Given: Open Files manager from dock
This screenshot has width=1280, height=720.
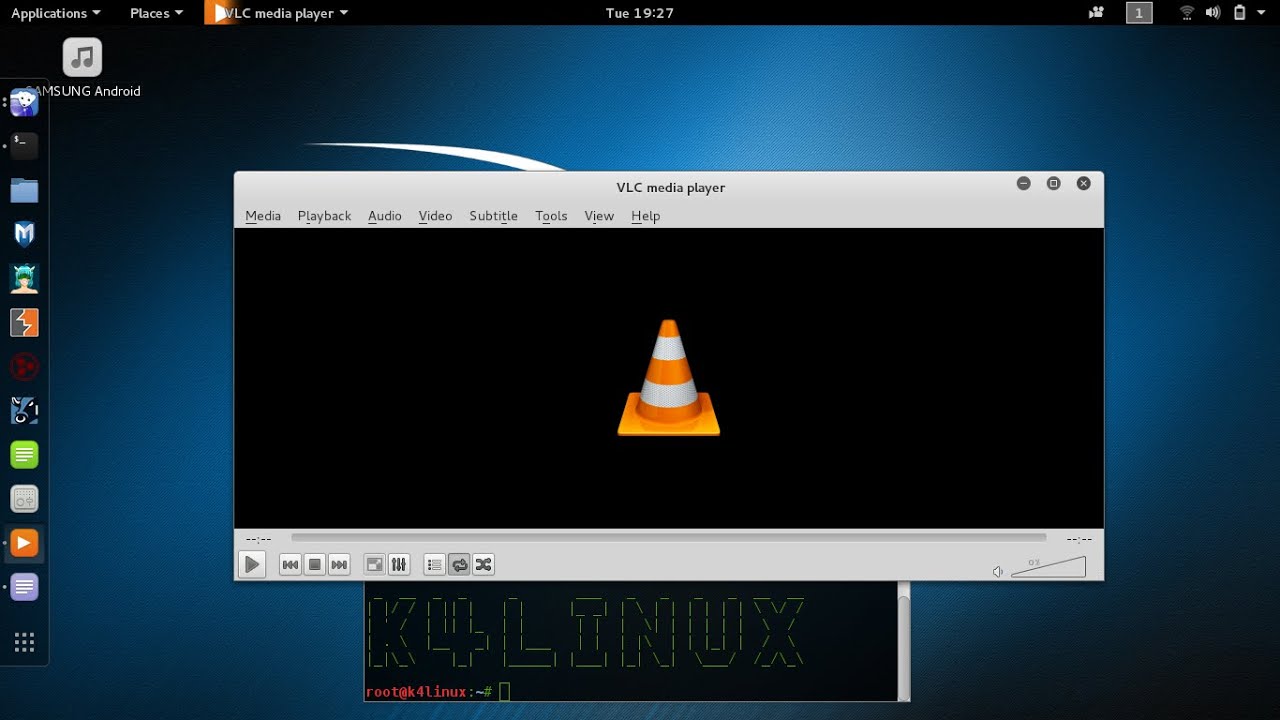Looking at the screenshot, I should point(24,190).
